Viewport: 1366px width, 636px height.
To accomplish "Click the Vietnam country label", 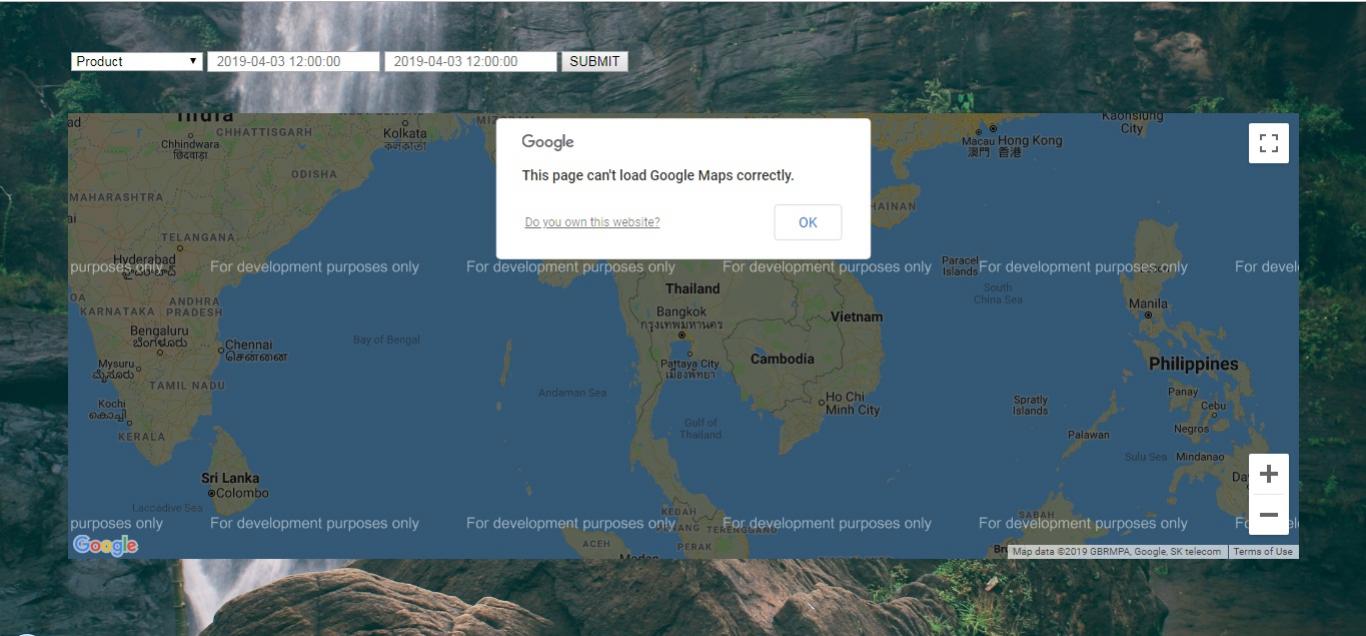I will [857, 317].
